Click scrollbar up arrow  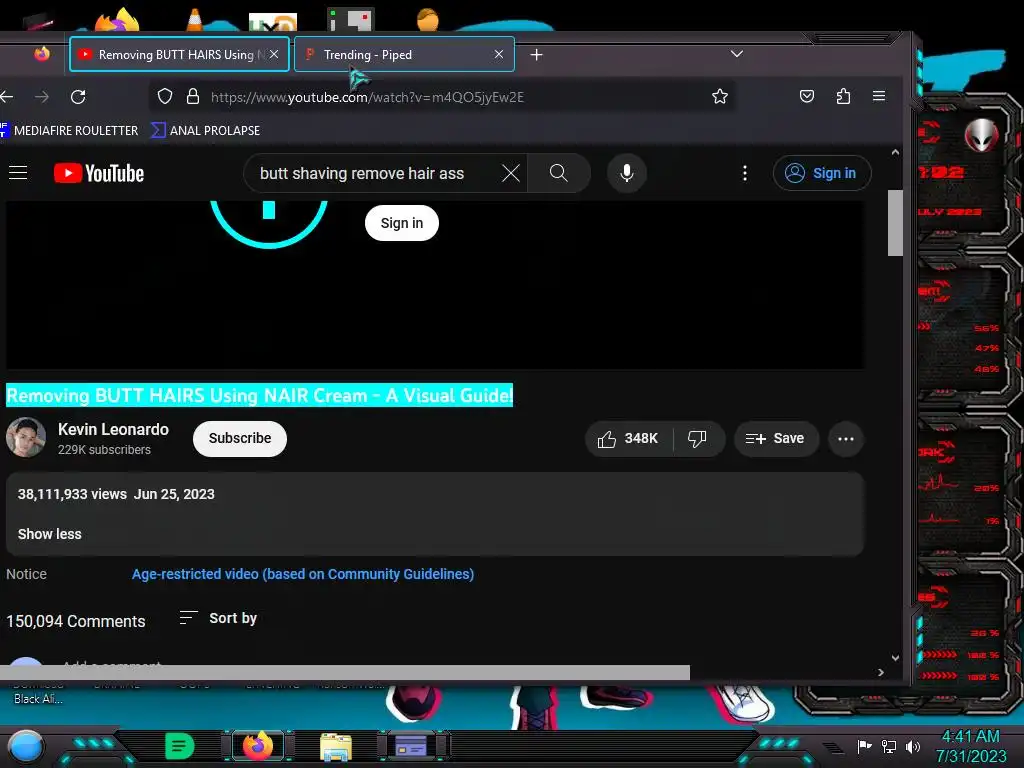click(x=895, y=152)
